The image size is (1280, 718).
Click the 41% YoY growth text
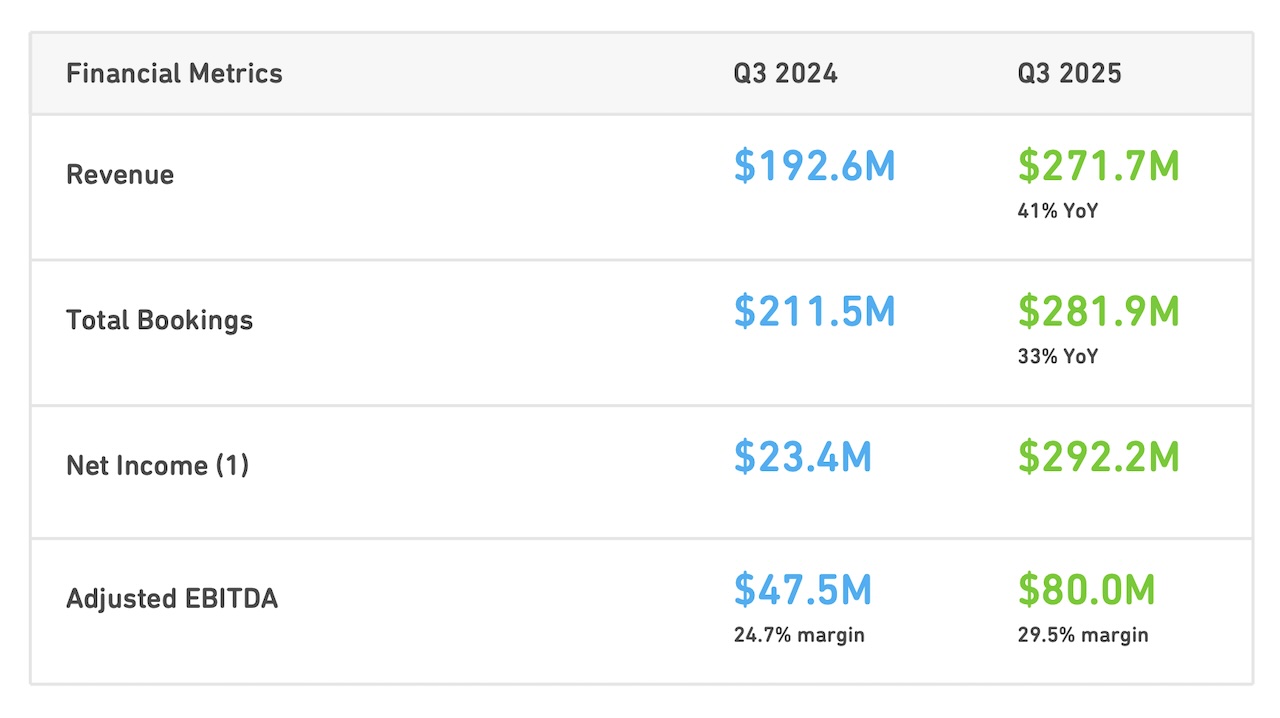click(x=1058, y=211)
